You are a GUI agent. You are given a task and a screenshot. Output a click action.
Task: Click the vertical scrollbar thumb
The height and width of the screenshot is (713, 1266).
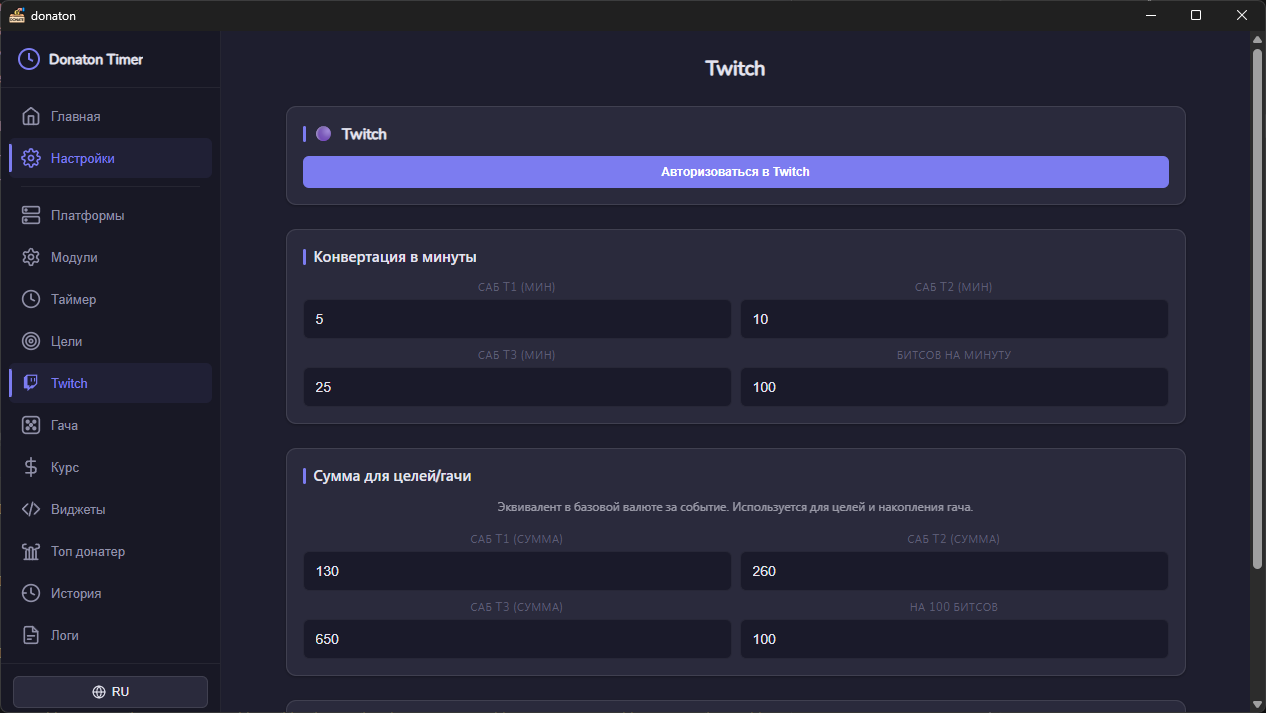point(1257,308)
